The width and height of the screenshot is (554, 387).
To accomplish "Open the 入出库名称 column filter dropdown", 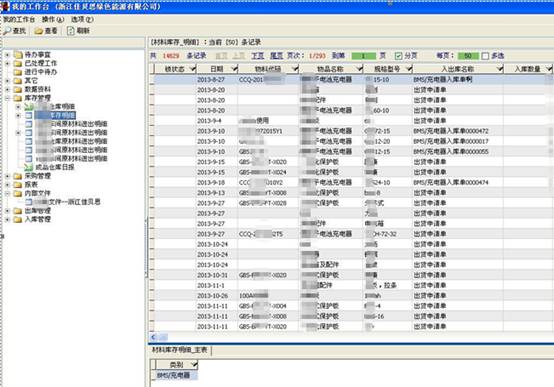I will pyautogui.click(x=499, y=68).
